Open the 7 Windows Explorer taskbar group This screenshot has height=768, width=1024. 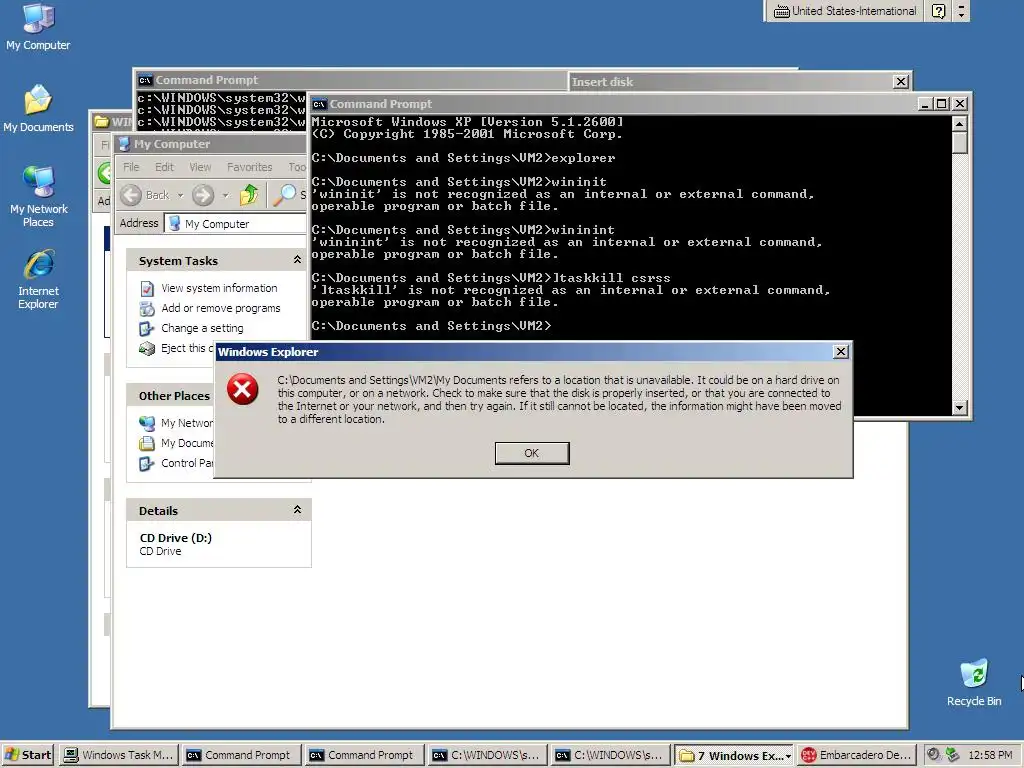(734, 755)
